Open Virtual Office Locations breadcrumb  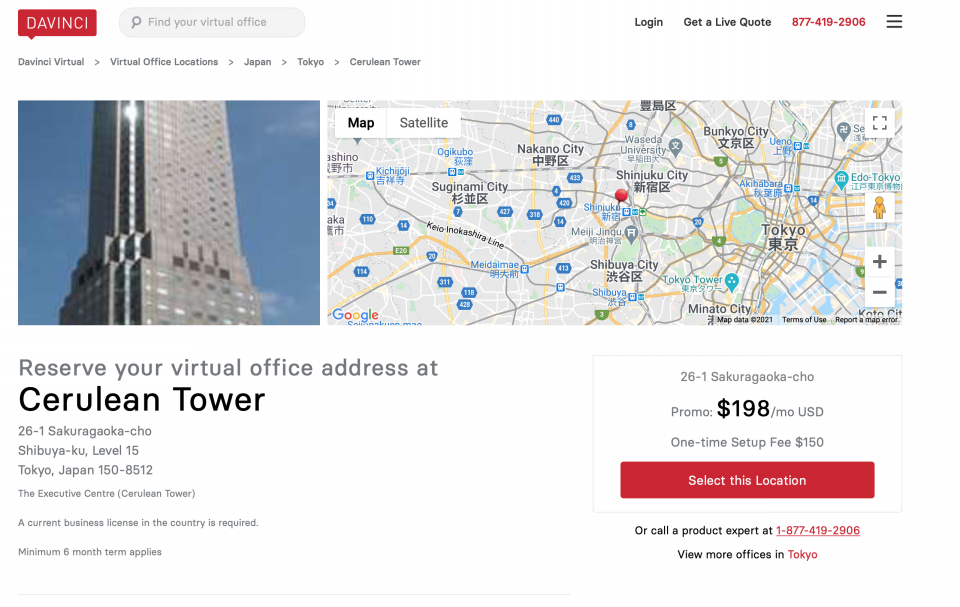164,62
